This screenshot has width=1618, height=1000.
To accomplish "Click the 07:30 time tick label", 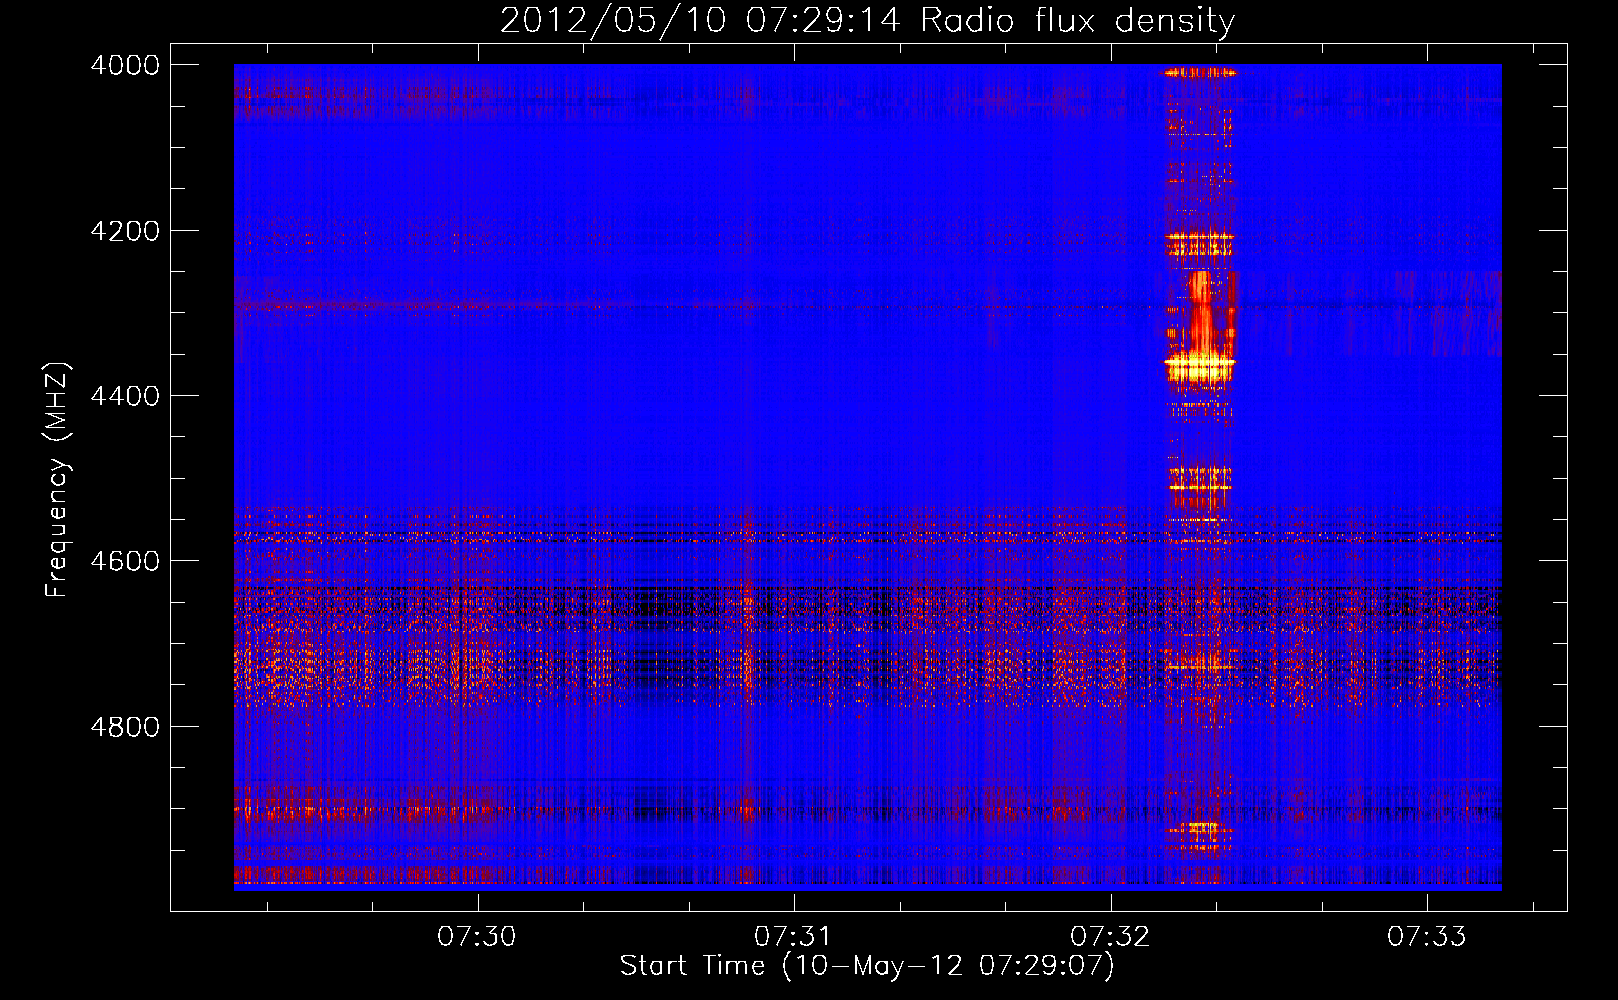I will coord(476,936).
